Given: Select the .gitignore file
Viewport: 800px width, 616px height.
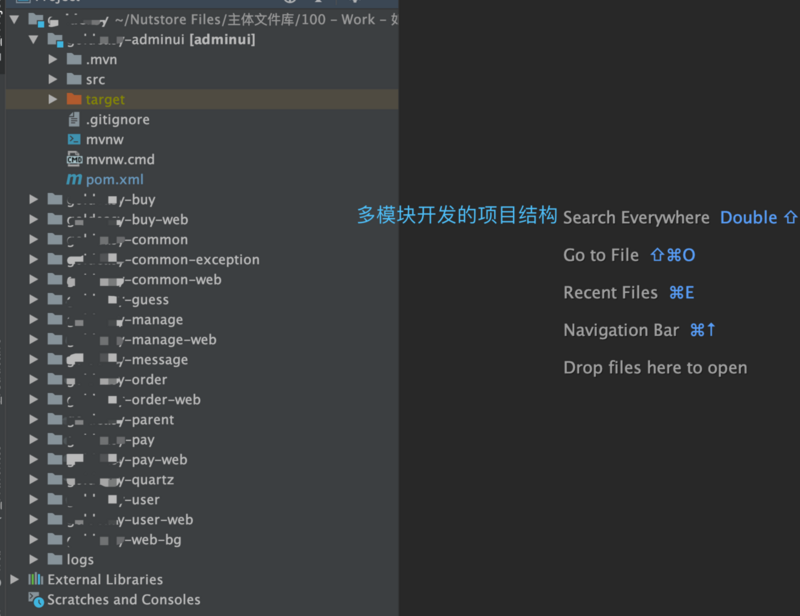Looking at the screenshot, I should (118, 119).
